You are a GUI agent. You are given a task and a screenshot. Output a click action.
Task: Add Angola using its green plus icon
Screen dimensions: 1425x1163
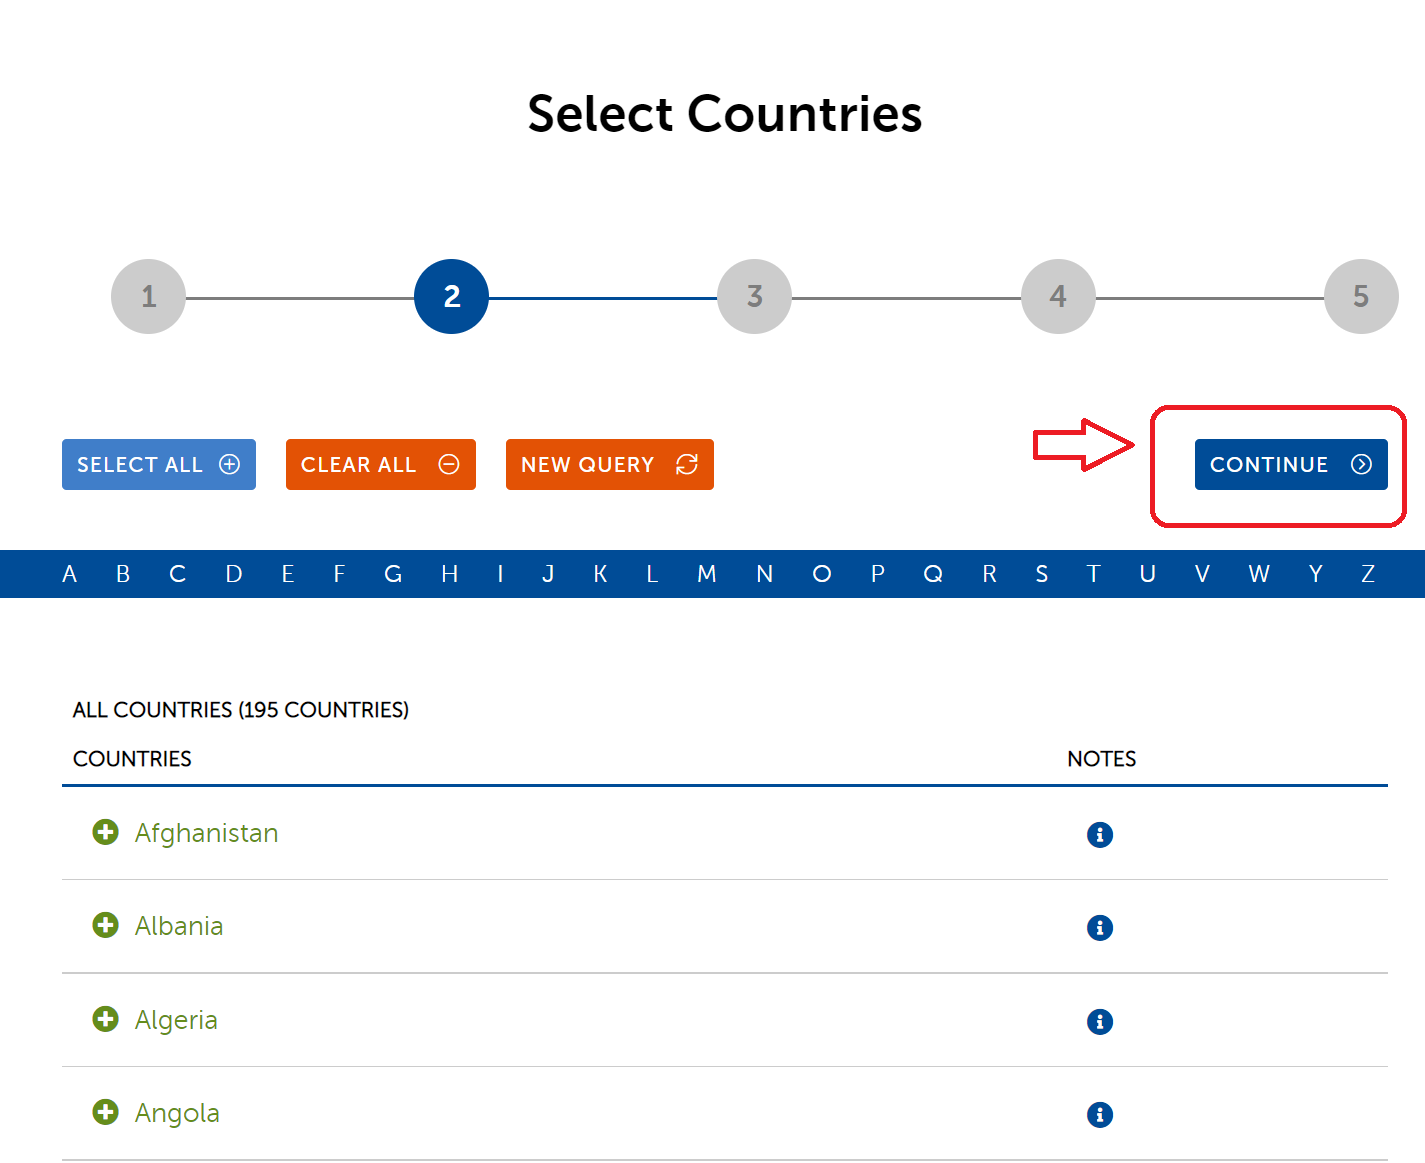[x=105, y=1112]
